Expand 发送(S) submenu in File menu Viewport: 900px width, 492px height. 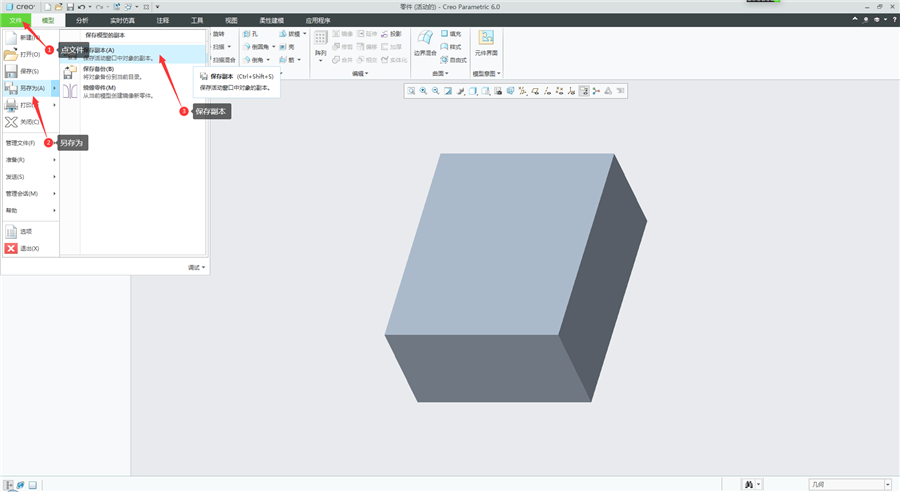click(30, 177)
